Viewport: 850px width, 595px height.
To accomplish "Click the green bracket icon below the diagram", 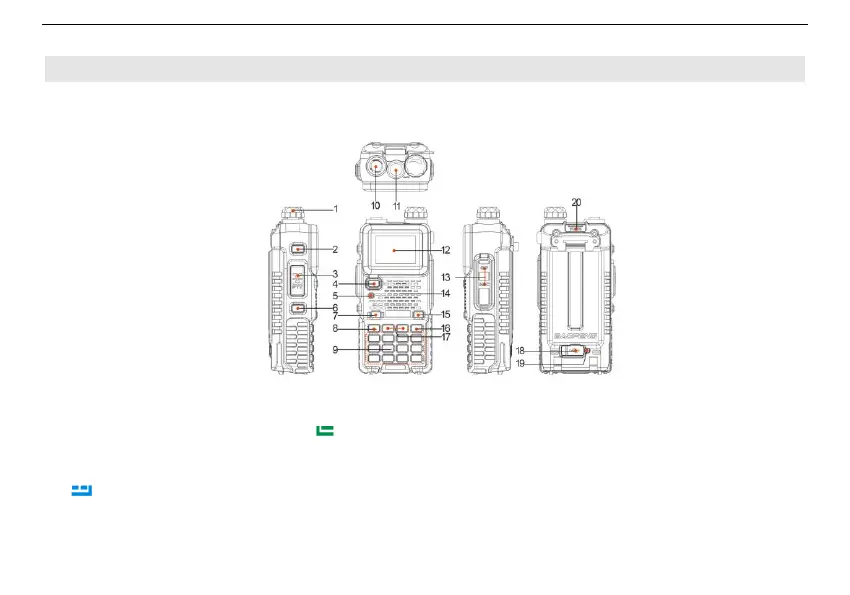I will (x=325, y=431).
